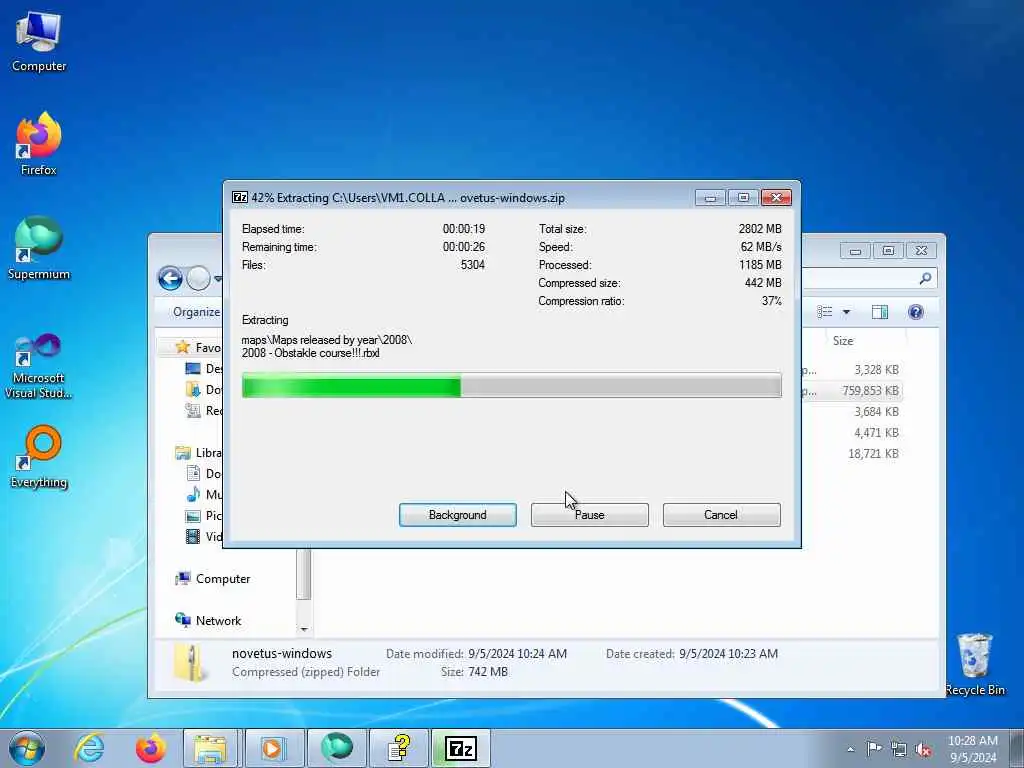Maximize the Explorer window
Screen dimensions: 1024x768
(888, 250)
